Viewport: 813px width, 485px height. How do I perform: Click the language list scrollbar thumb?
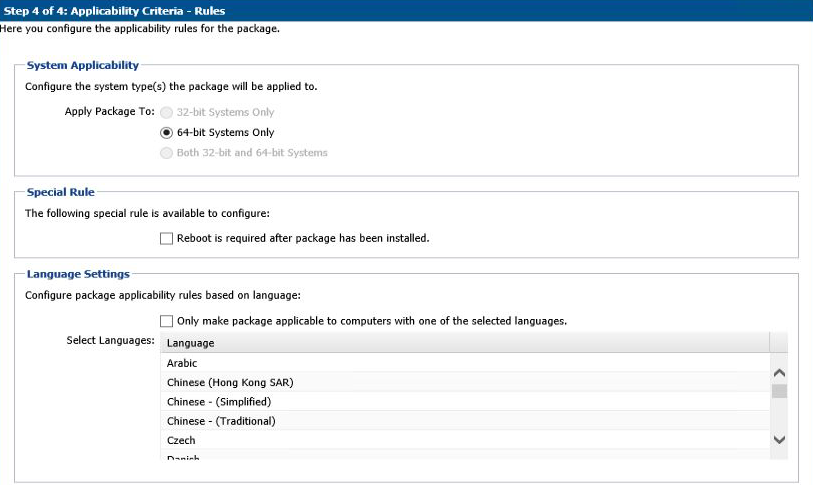coord(779,391)
